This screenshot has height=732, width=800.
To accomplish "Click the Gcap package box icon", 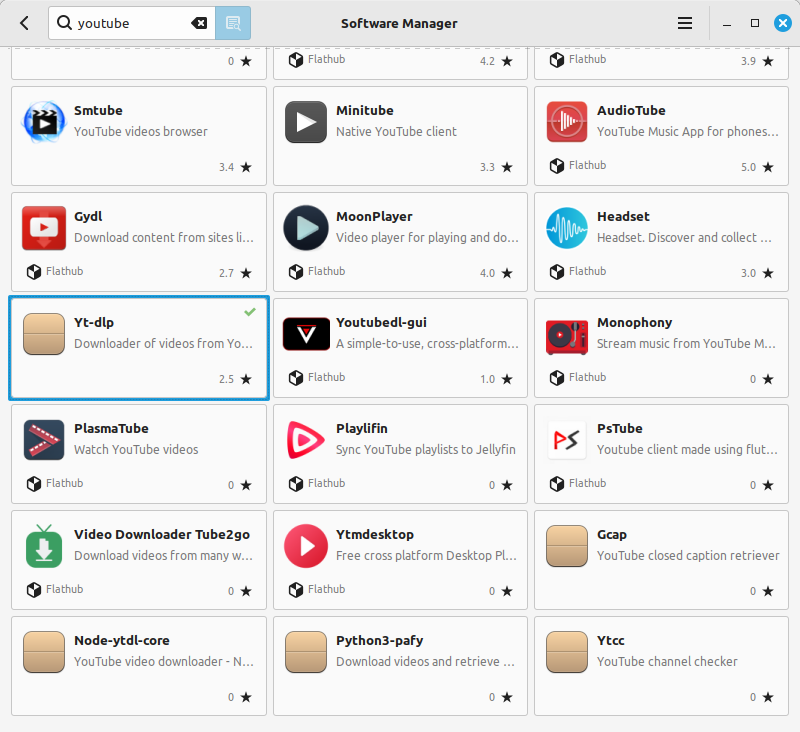I will click(x=567, y=546).
